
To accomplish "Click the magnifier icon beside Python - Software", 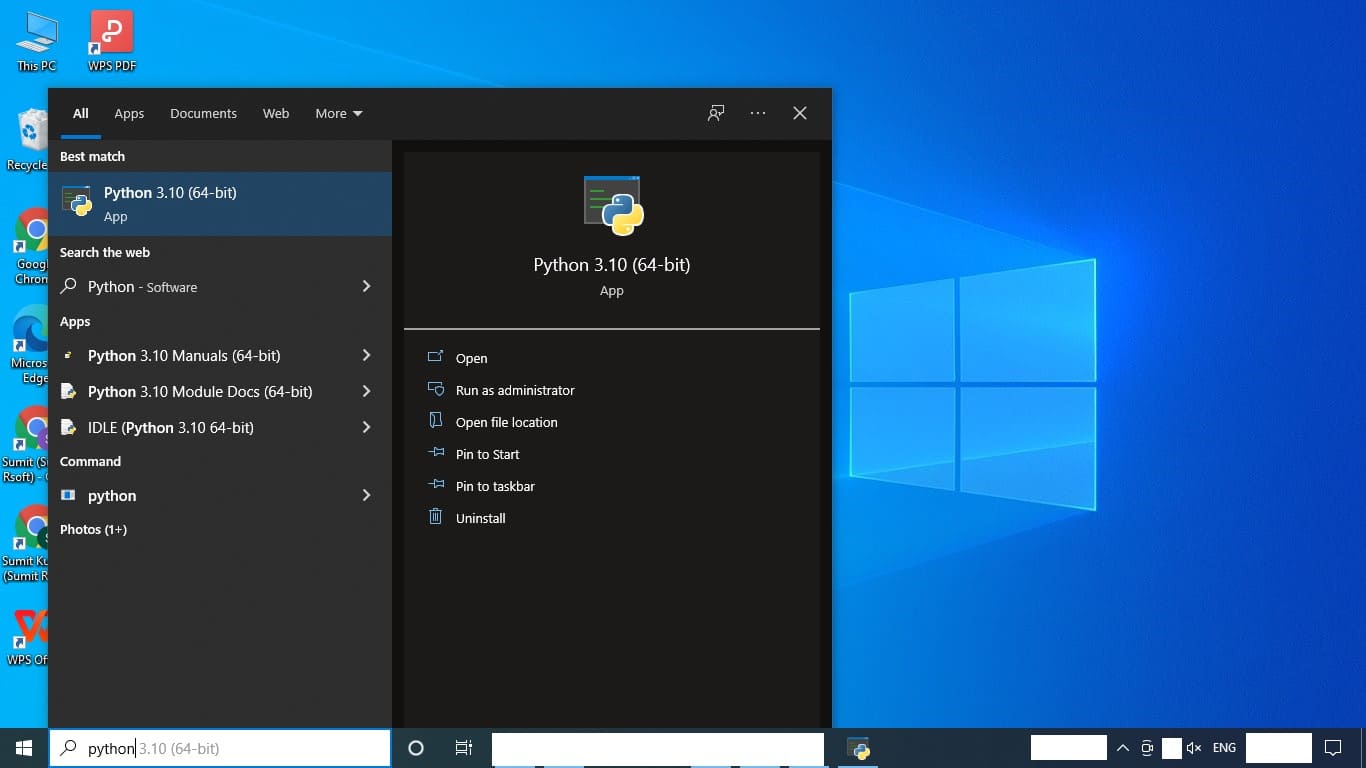I will click(69, 286).
